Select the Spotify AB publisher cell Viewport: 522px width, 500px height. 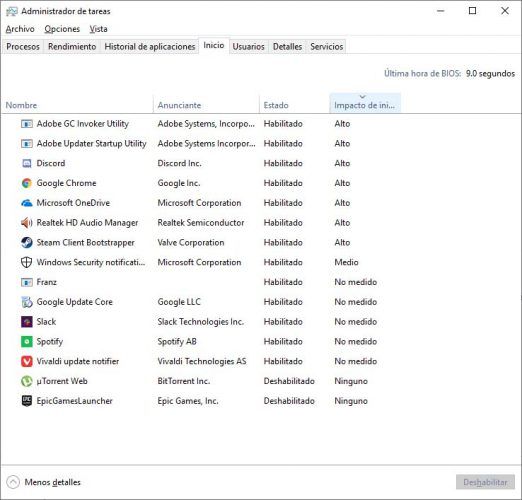177,342
